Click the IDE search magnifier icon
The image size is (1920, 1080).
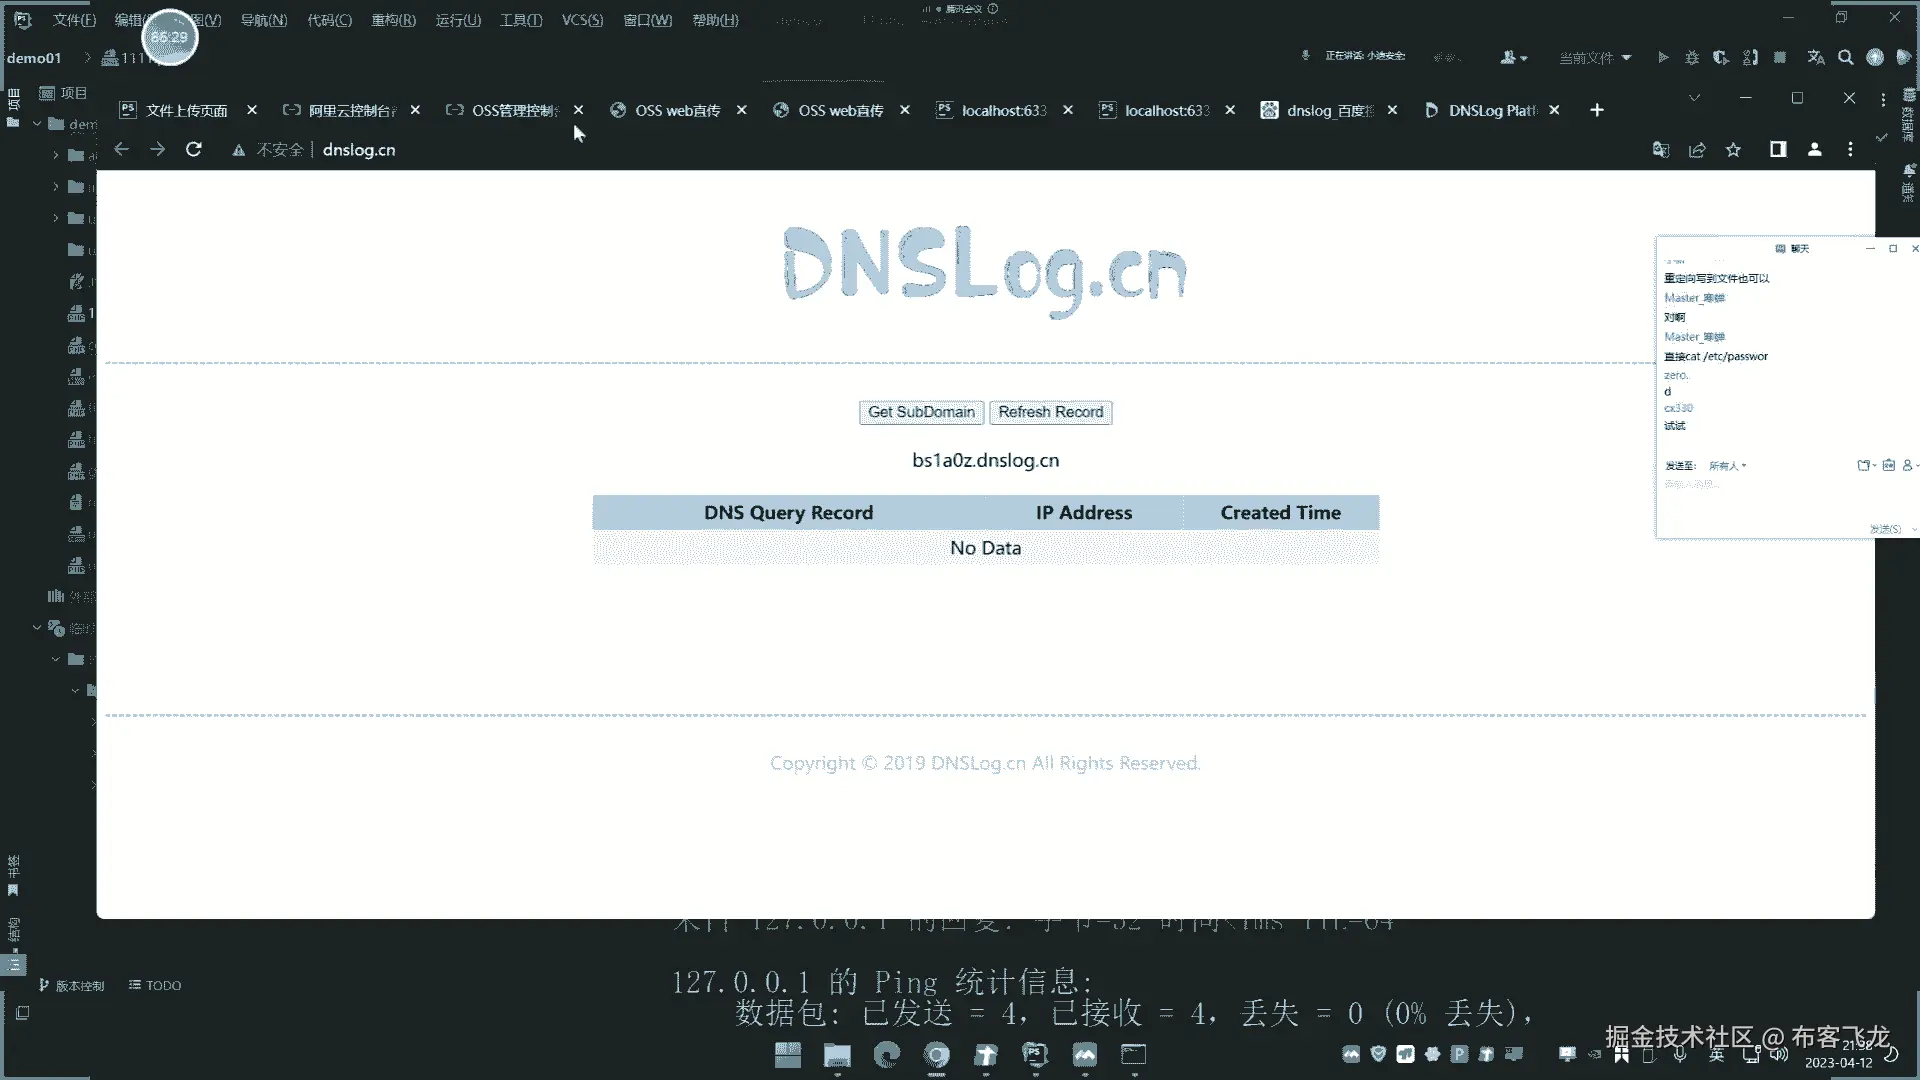(1845, 57)
